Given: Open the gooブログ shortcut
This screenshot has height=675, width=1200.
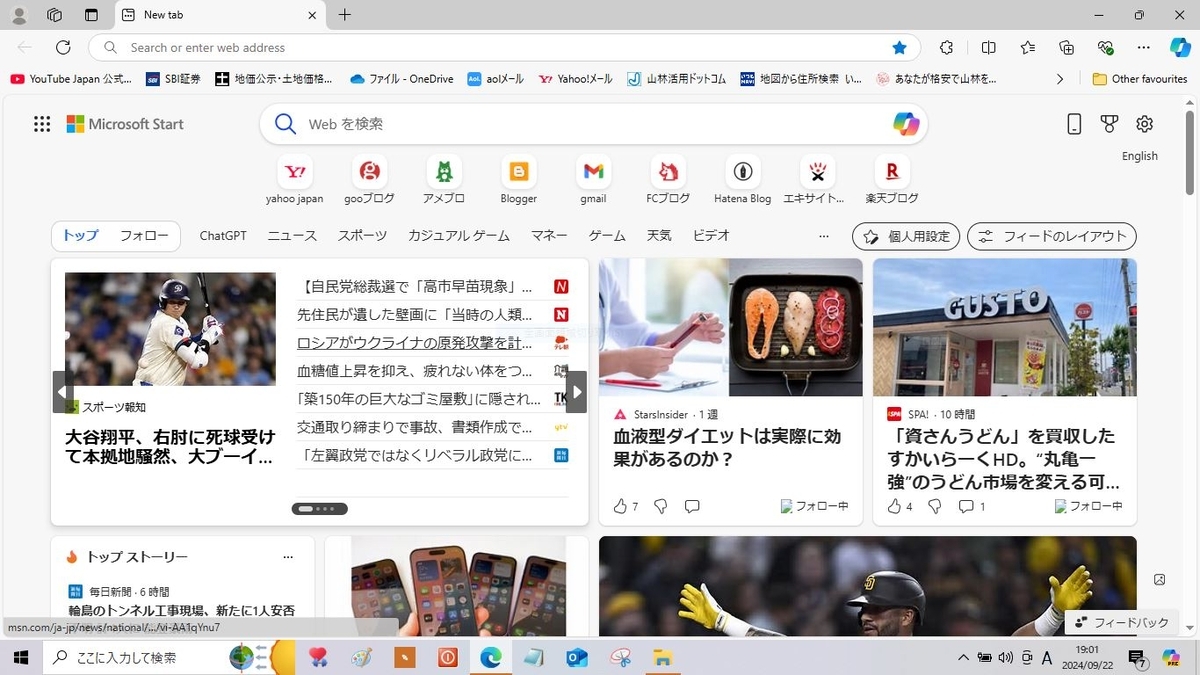Looking at the screenshot, I should click(x=369, y=180).
